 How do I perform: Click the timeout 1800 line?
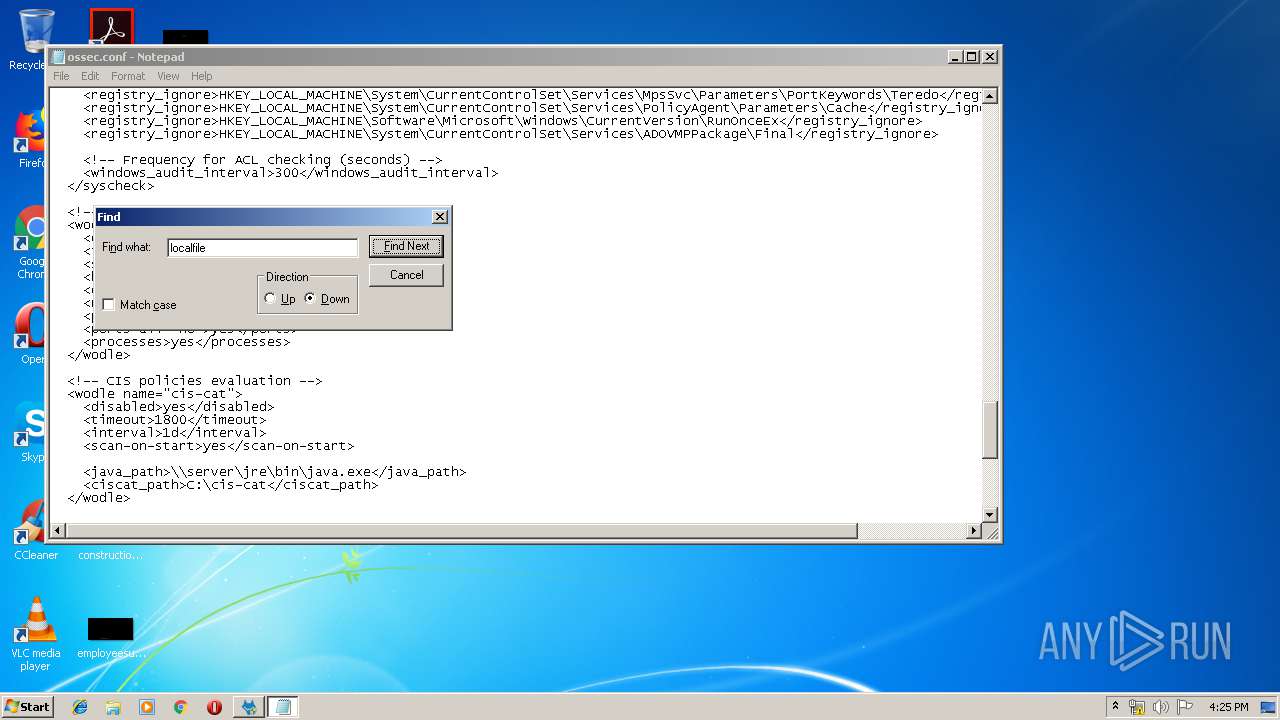pyautogui.click(x=174, y=420)
